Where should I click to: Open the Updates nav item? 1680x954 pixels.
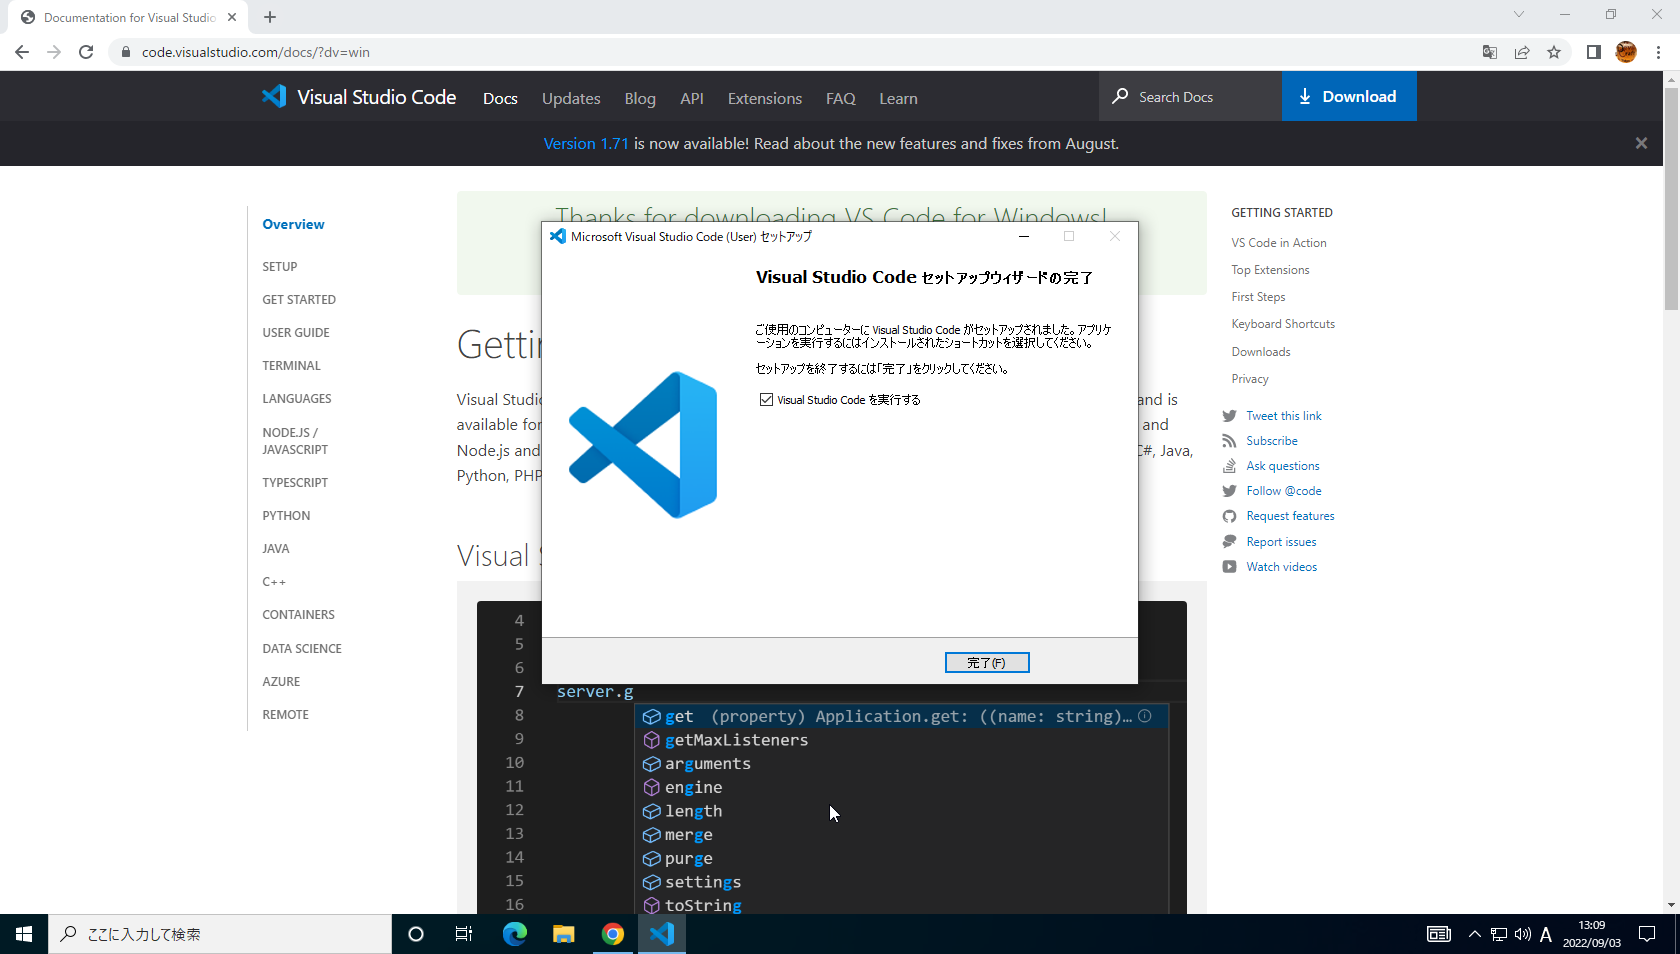pyautogui.click(x=571, y=98)
